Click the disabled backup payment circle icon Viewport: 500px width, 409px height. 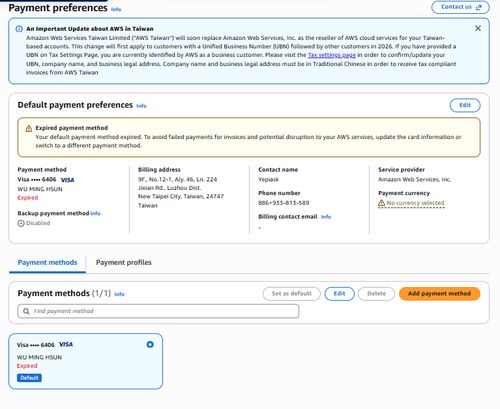coord(21,223)
